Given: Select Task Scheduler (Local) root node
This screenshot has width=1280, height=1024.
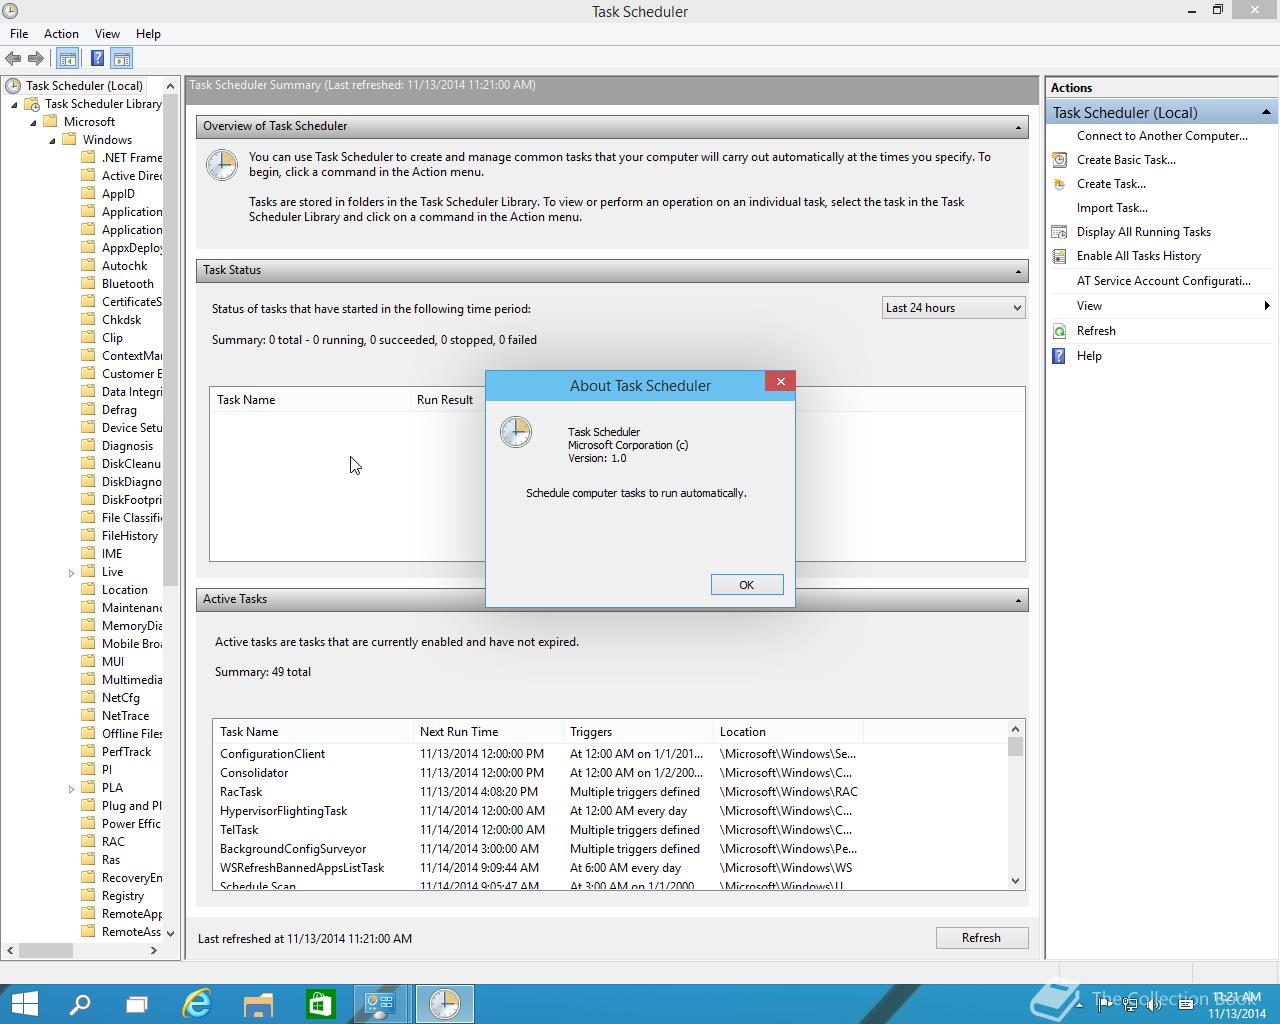Looking at the screenshot, I should [x=84, y=86].
